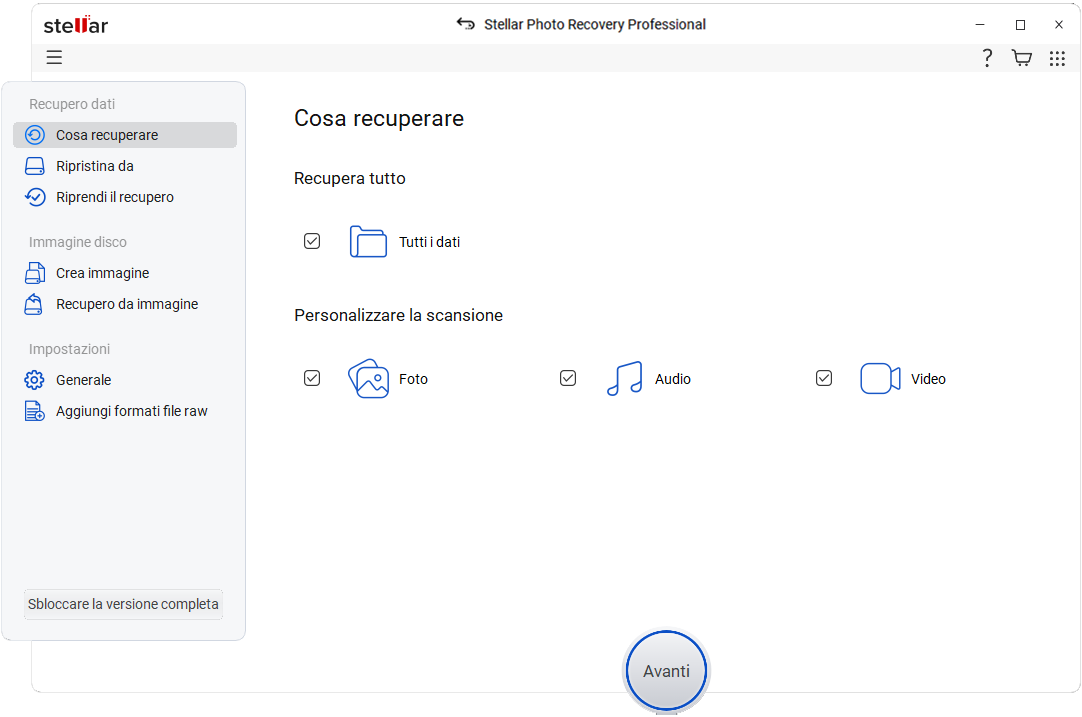
Task: Click the Crea immagine icon
Action: click(35, 273)
